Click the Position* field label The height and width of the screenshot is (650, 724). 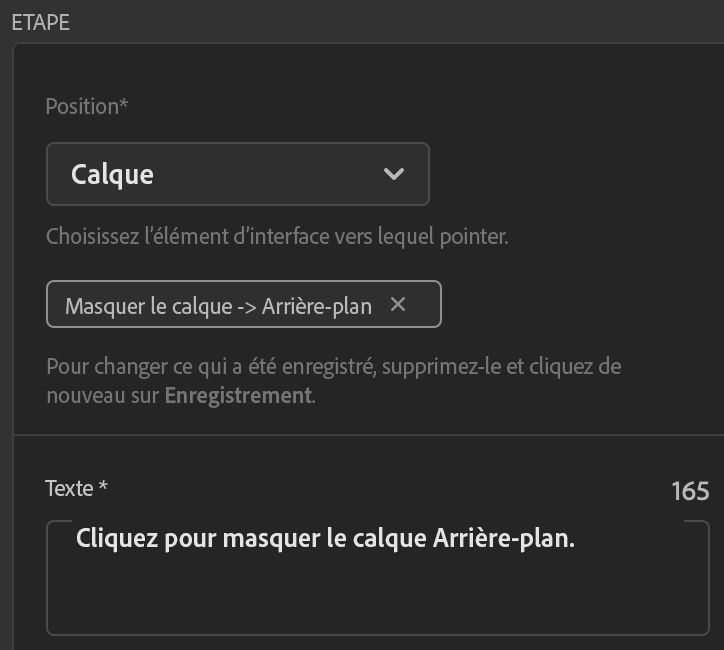pos(87,106)
